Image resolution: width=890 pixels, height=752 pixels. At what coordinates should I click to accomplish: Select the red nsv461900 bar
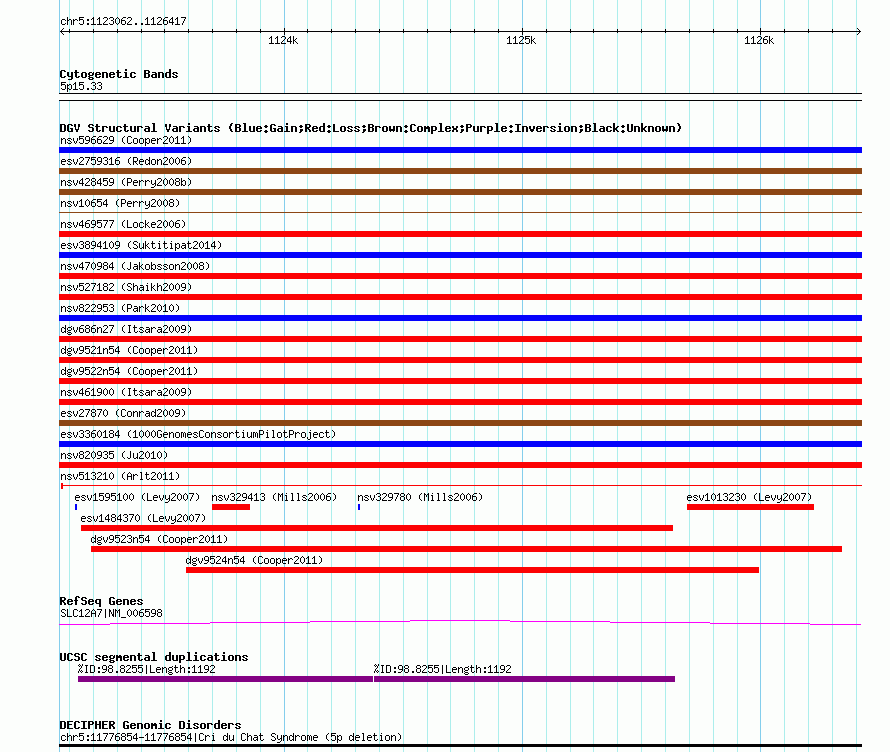click(x=460, y=402)
